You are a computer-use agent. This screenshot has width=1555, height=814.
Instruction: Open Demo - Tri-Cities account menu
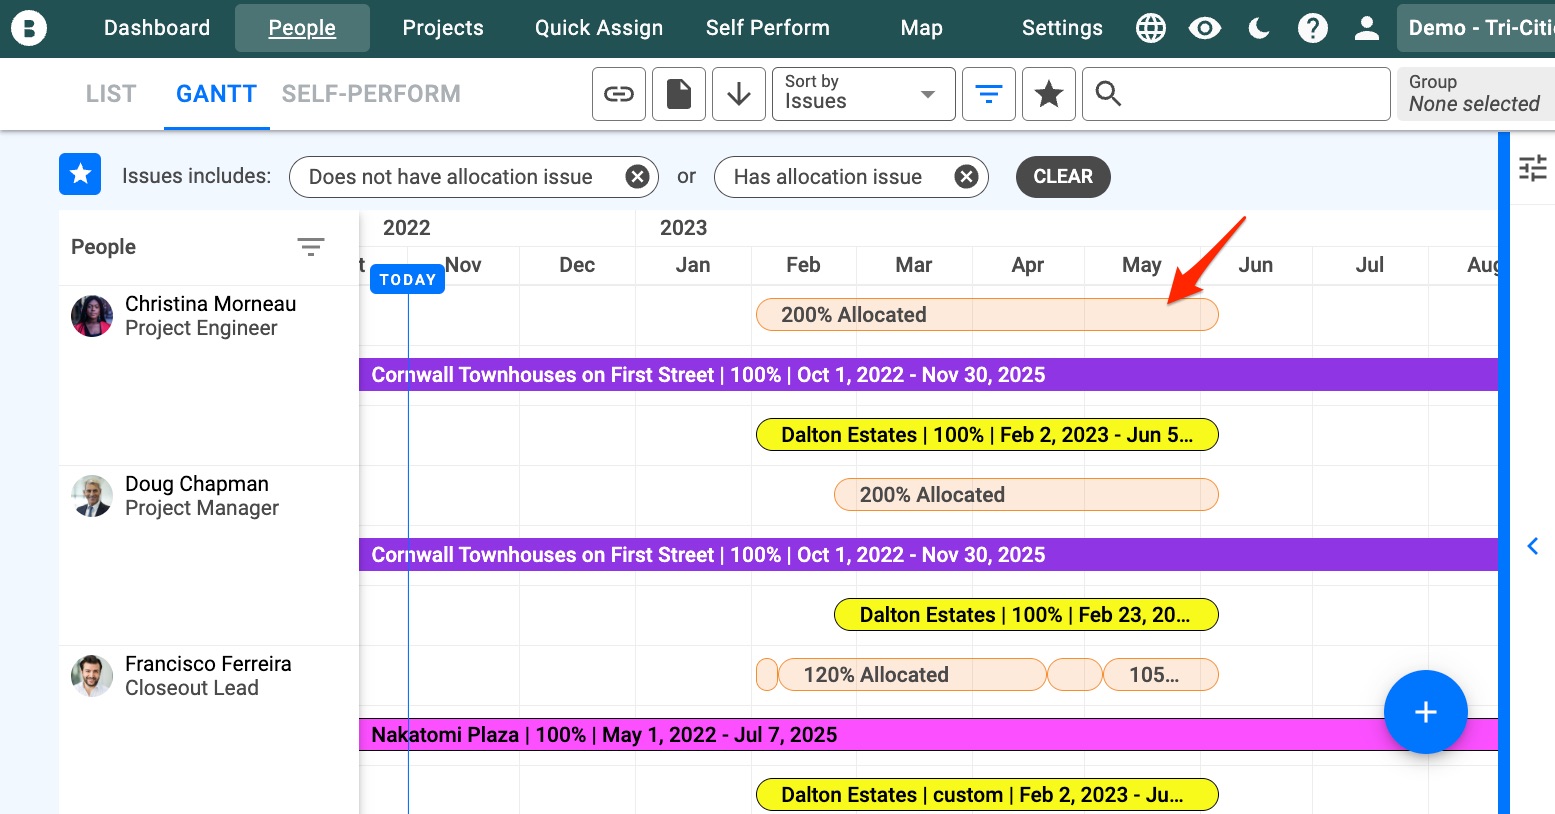point(1476,28)
